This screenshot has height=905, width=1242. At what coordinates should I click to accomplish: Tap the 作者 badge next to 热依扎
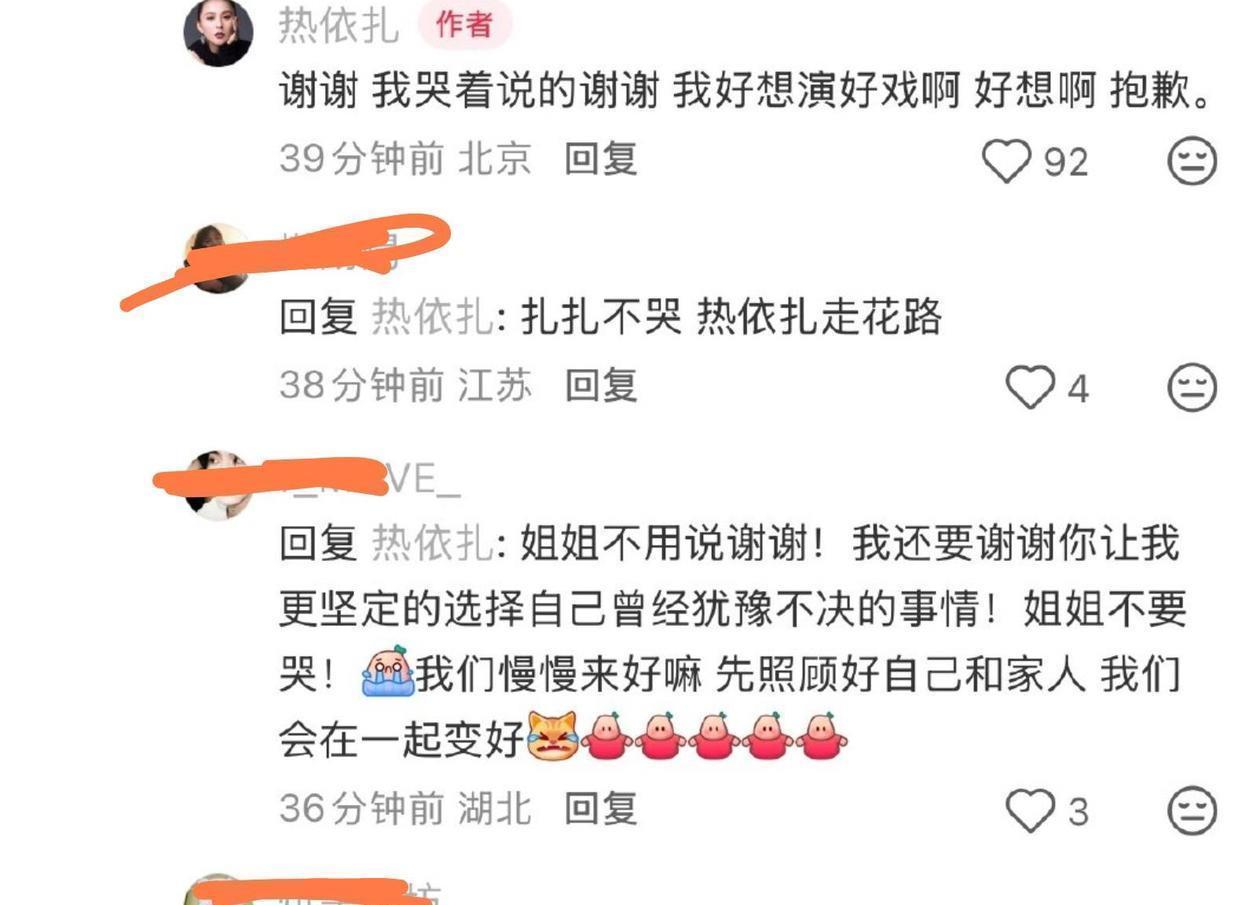[464, 25]
